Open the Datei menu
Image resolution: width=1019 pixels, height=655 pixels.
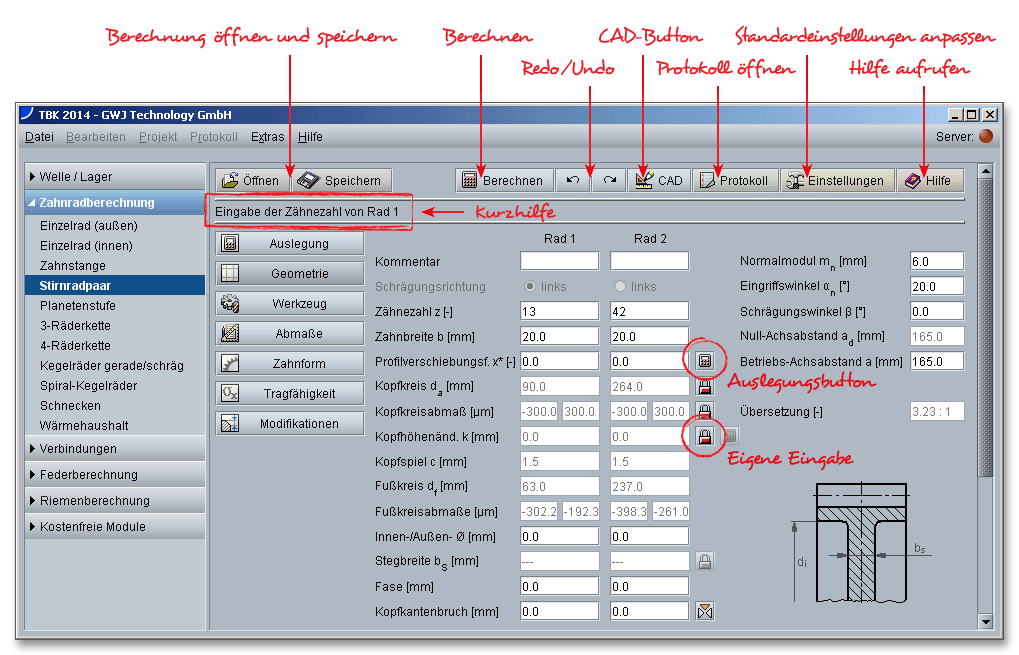39,137
